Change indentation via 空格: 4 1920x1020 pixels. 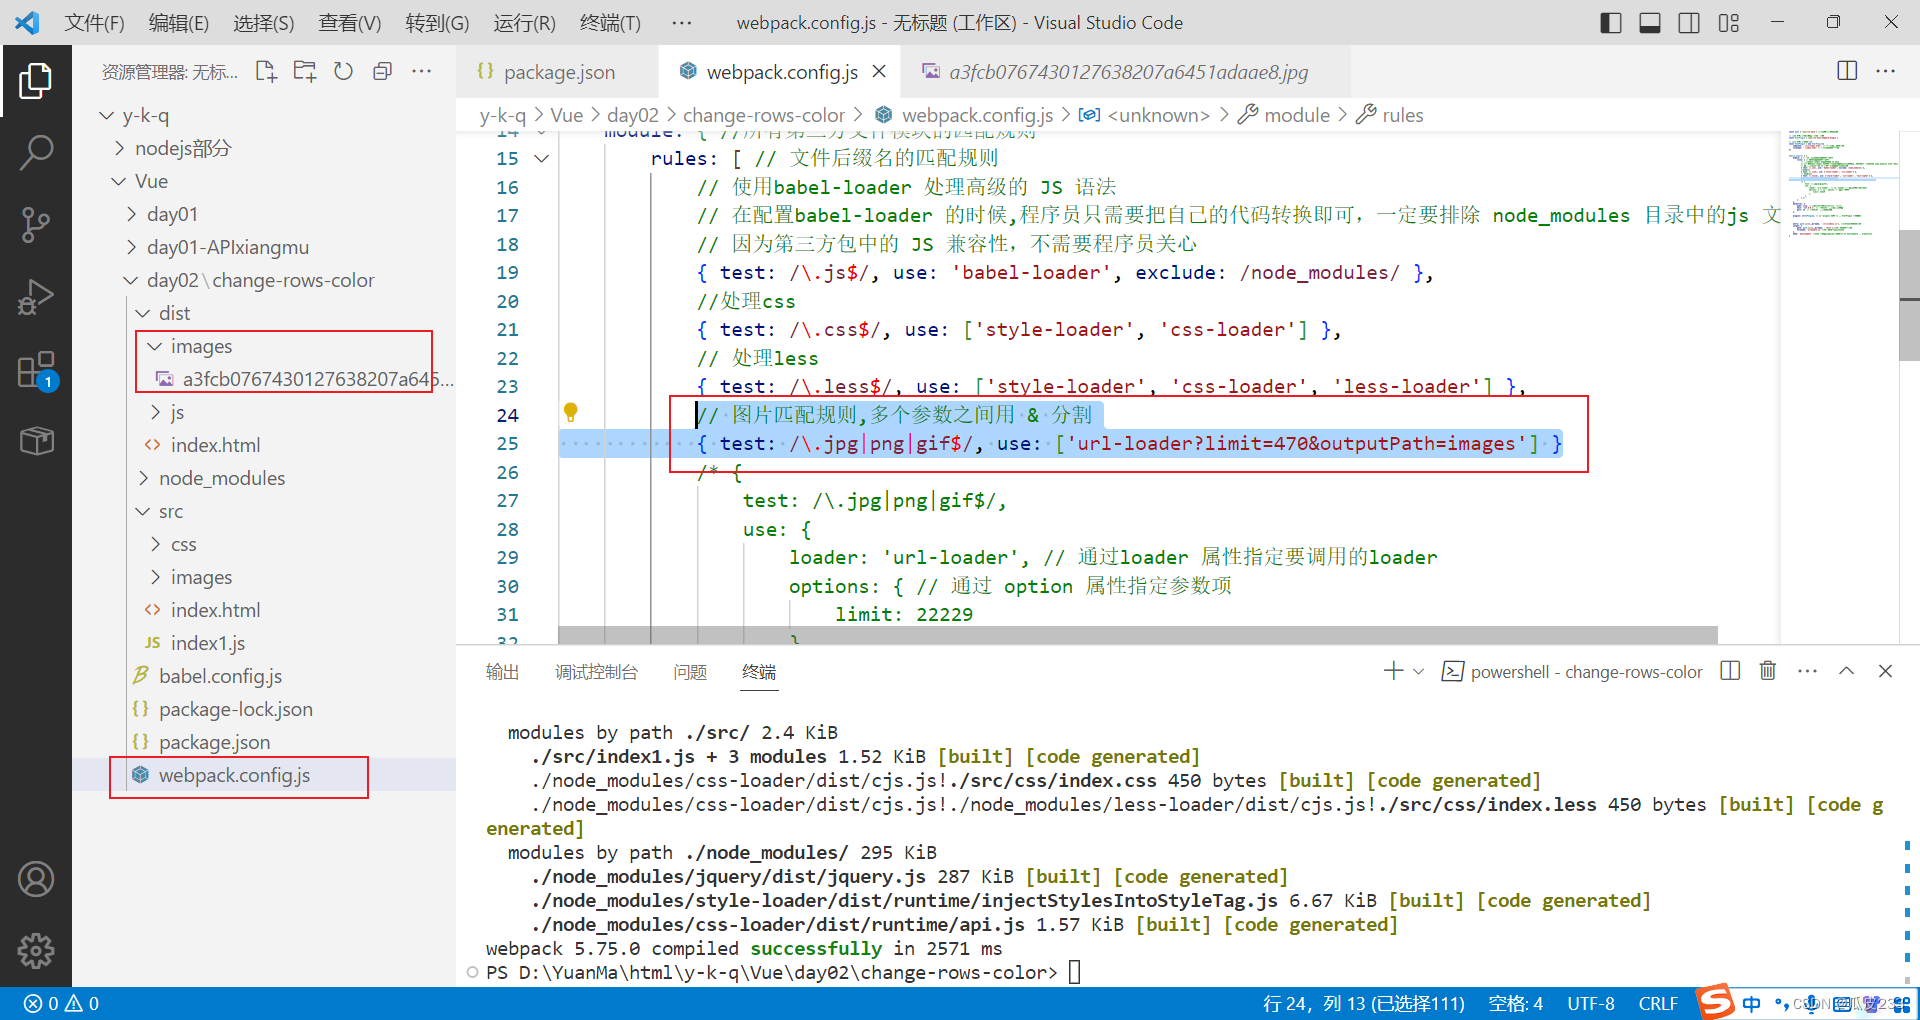click(1516, 1003)
